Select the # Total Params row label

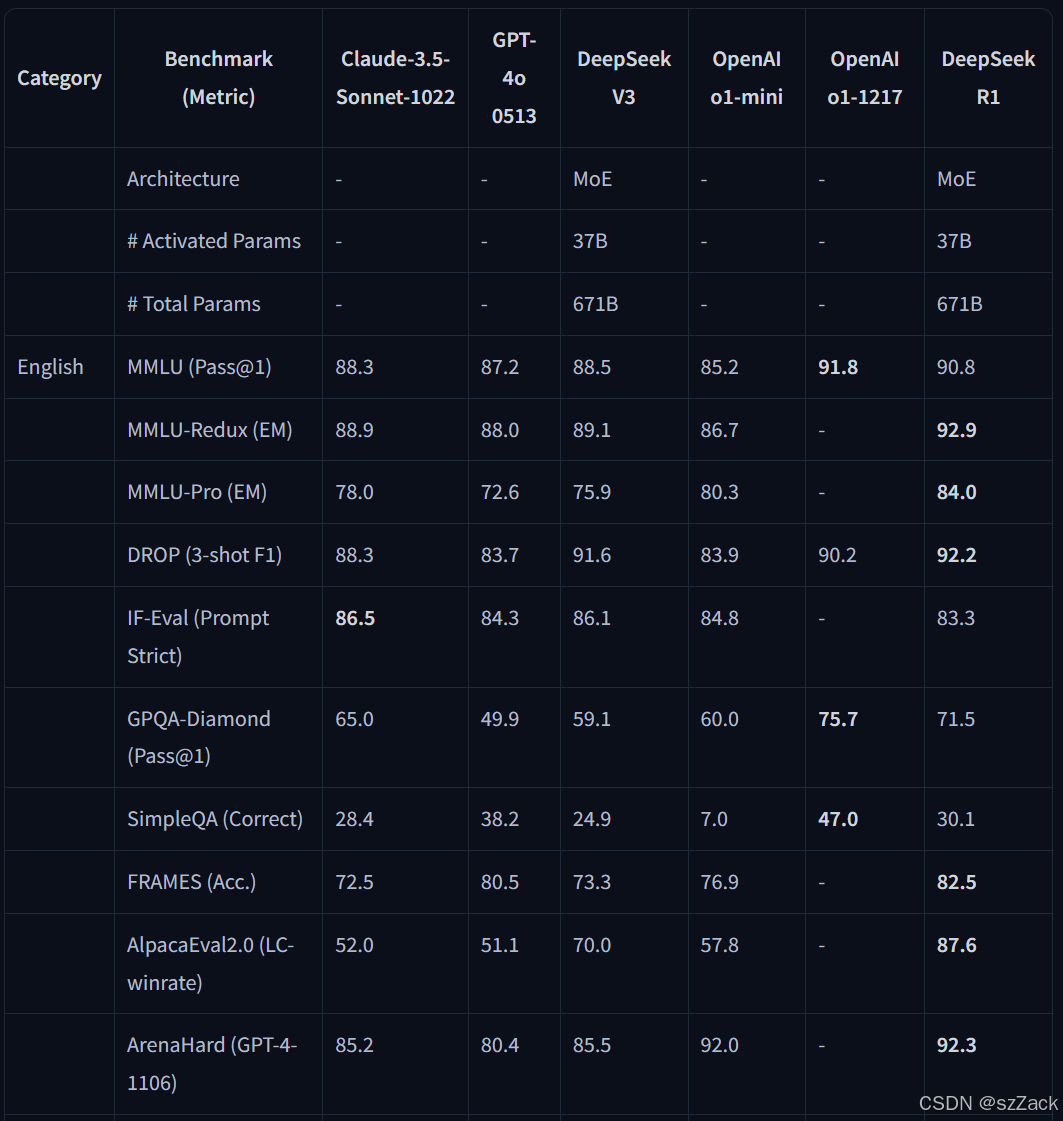[x=194, y=304]
